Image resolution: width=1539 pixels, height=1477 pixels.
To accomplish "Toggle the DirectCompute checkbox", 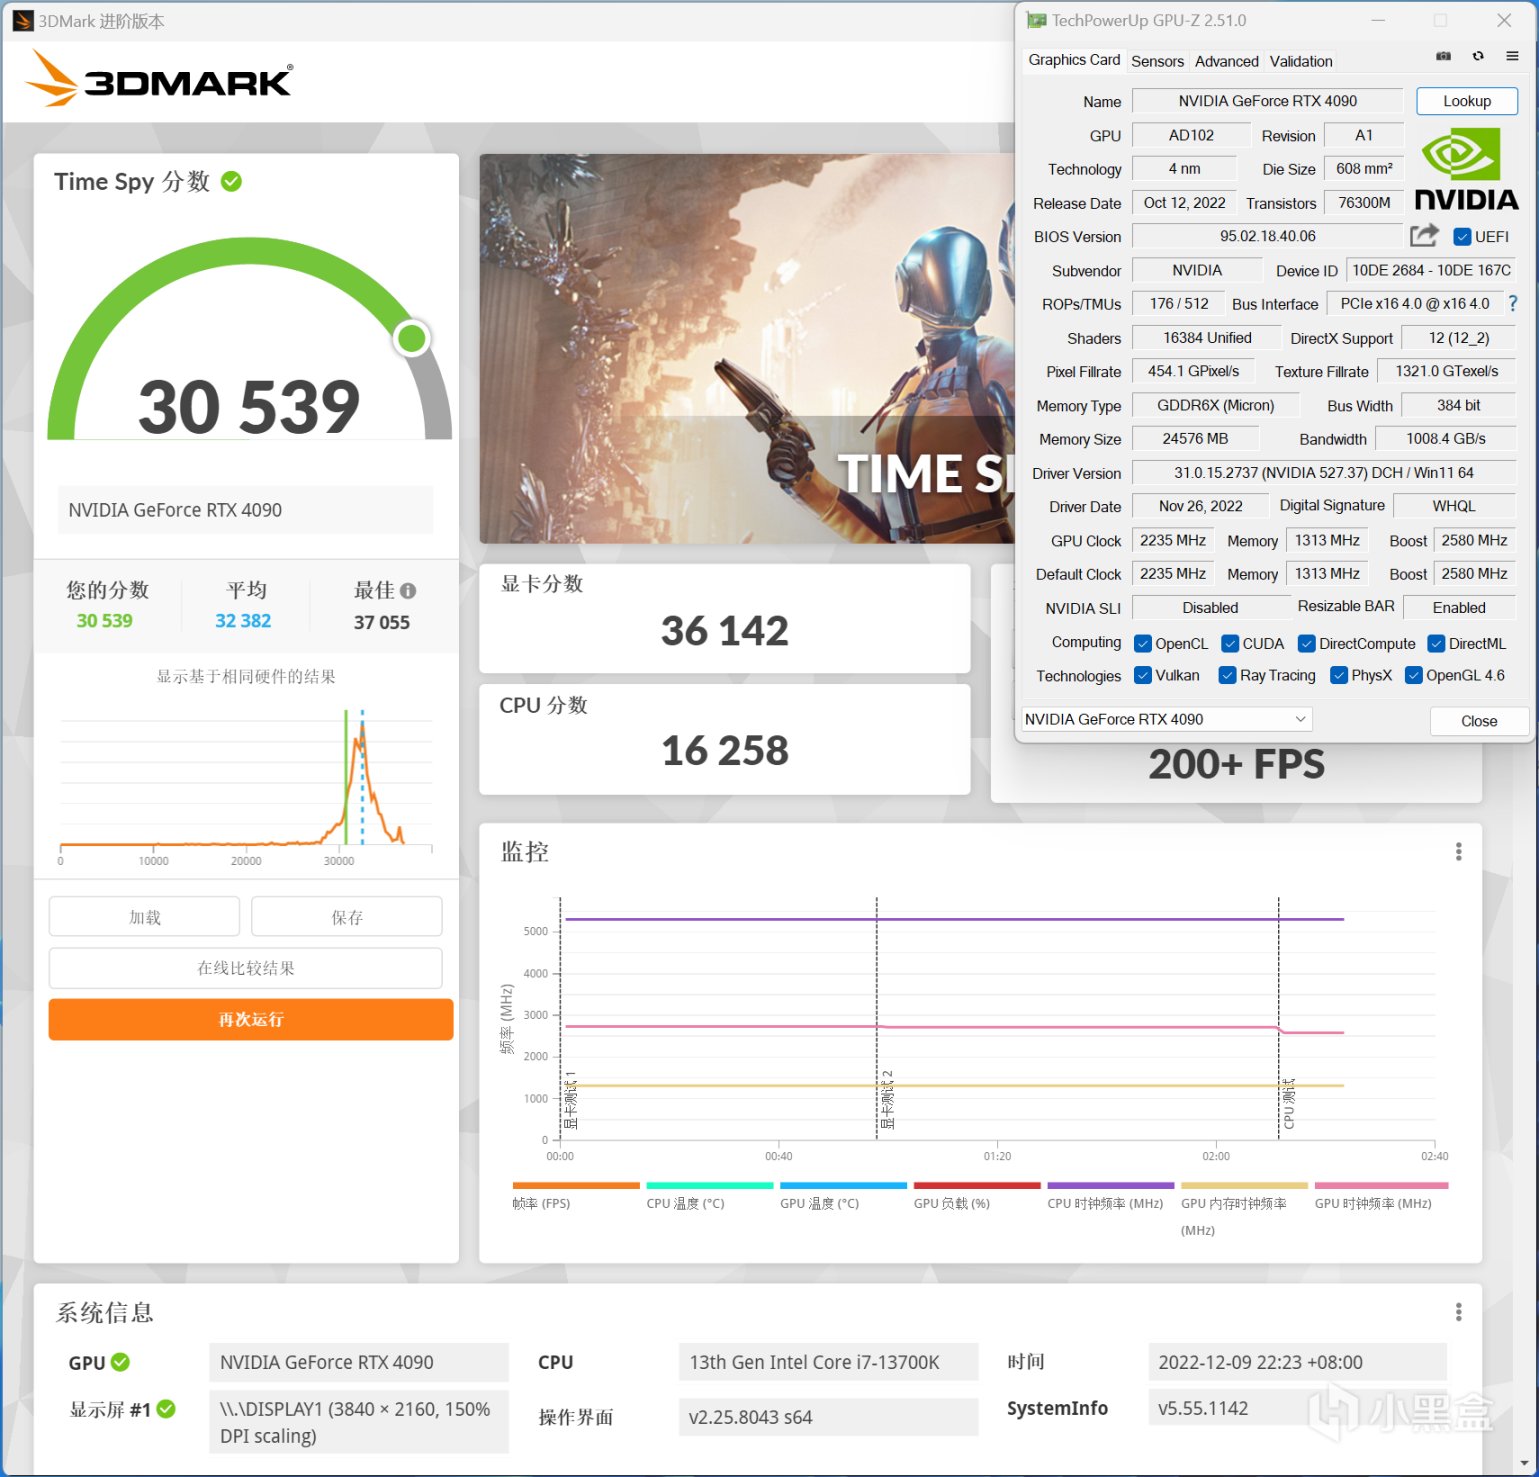I will 1307,644.
